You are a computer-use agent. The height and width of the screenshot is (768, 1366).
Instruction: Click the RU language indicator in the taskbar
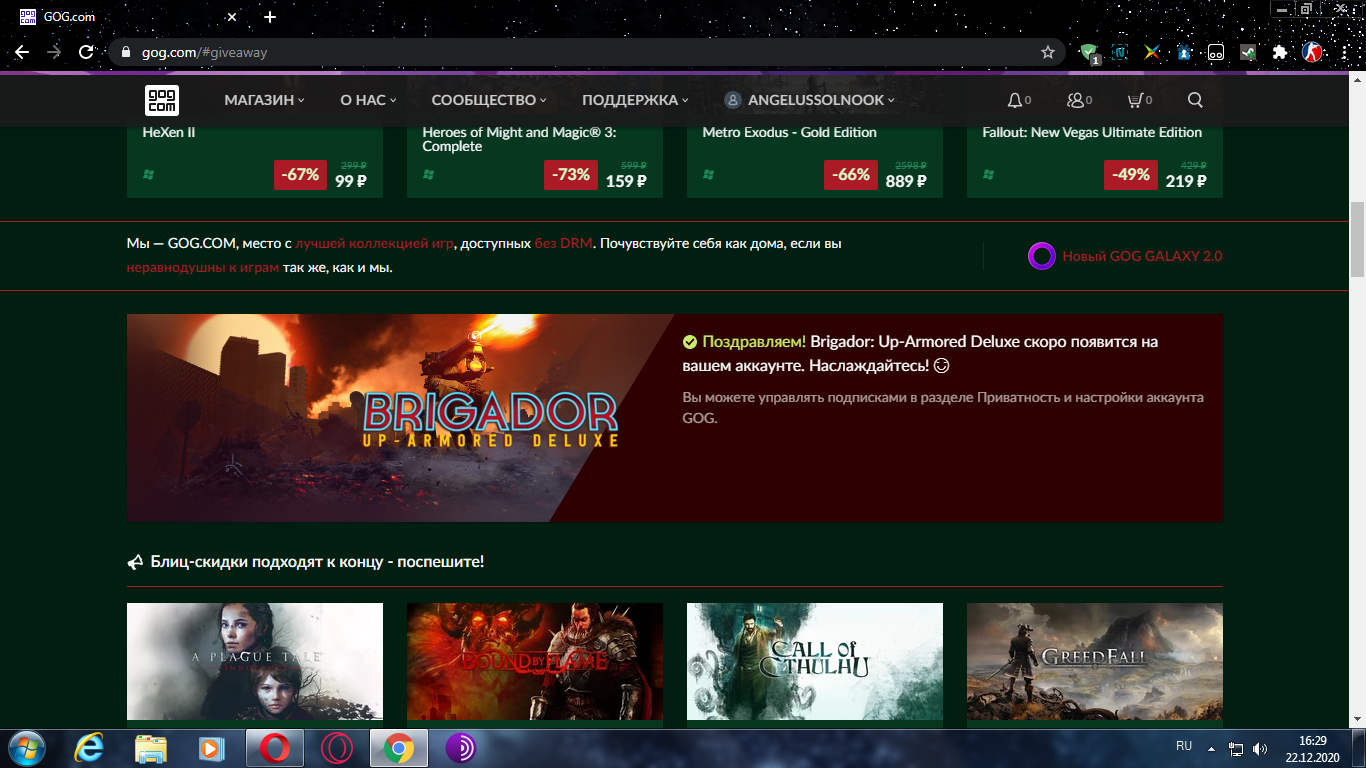(x=1184, y=746)
